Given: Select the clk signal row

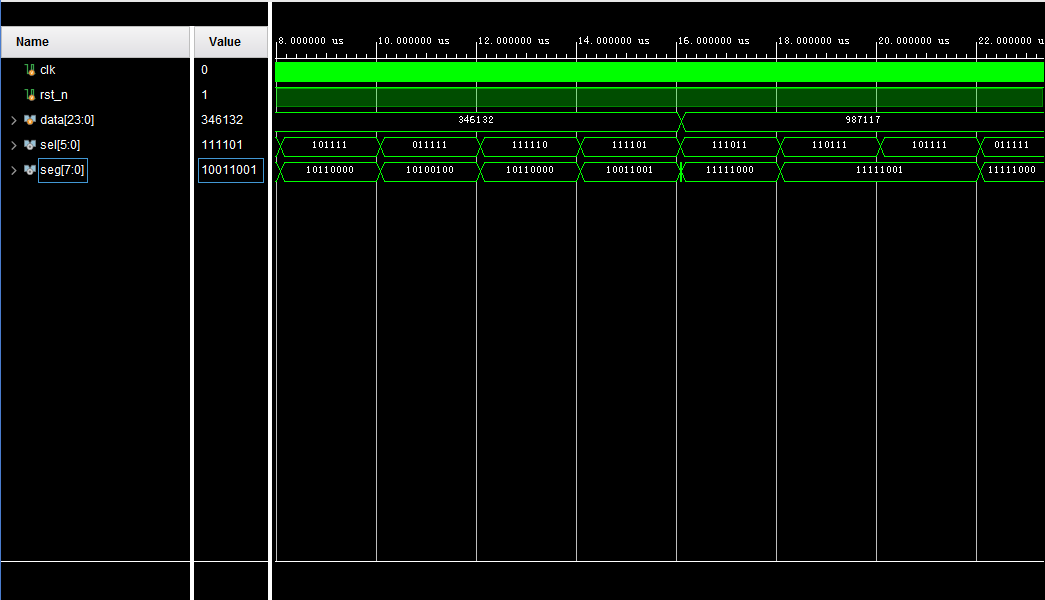Looking at the screenshot, I should [48, 69].
